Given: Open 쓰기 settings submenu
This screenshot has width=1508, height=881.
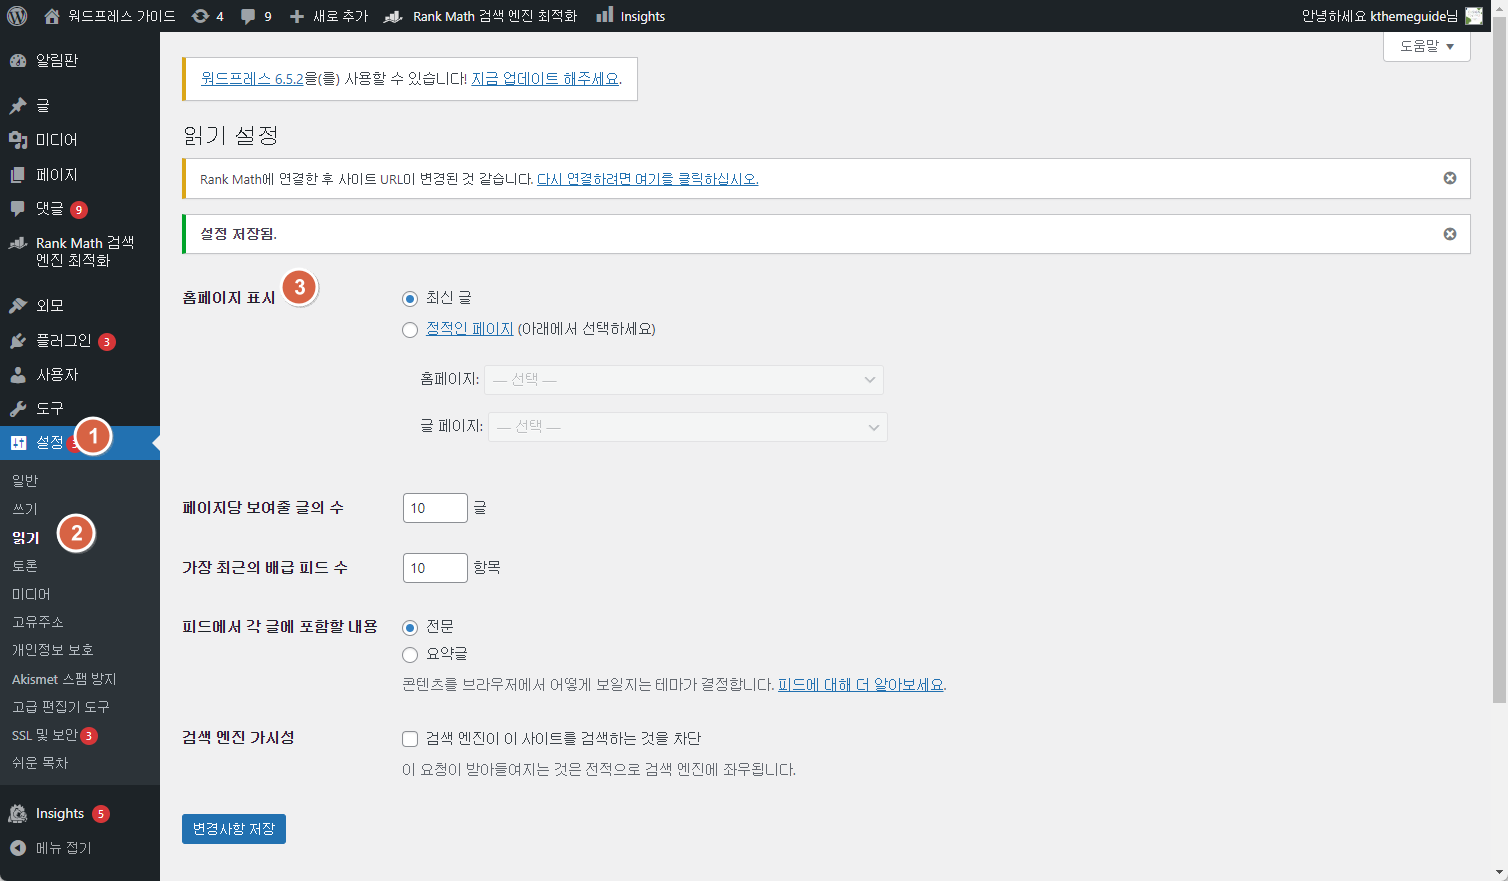Looking at the screenshot, I should point(25,509).
